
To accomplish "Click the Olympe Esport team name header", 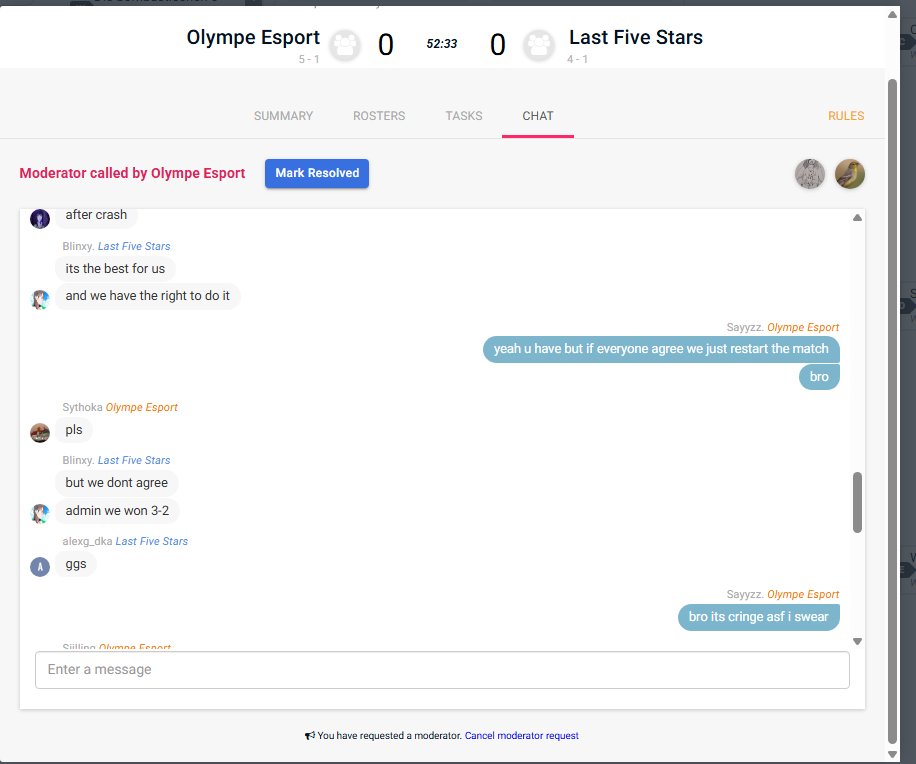I will click(253, 37).
